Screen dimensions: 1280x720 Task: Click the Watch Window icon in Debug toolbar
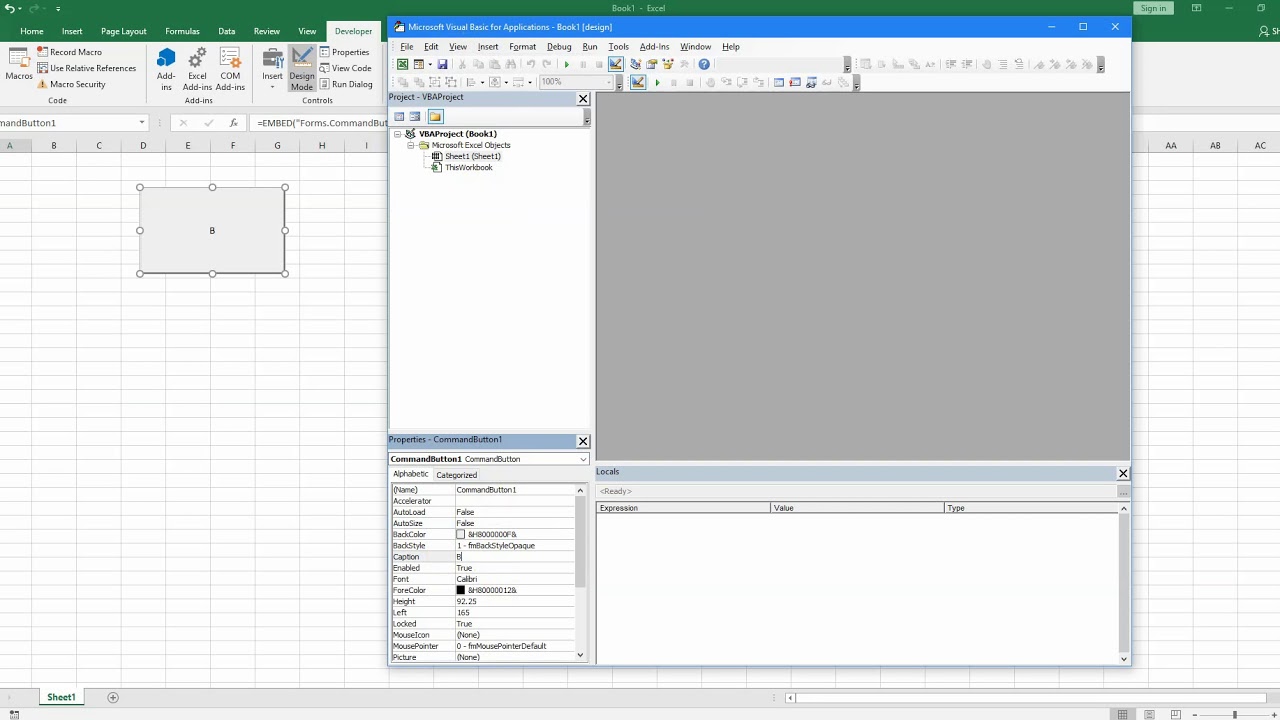(x=811, y=82)
